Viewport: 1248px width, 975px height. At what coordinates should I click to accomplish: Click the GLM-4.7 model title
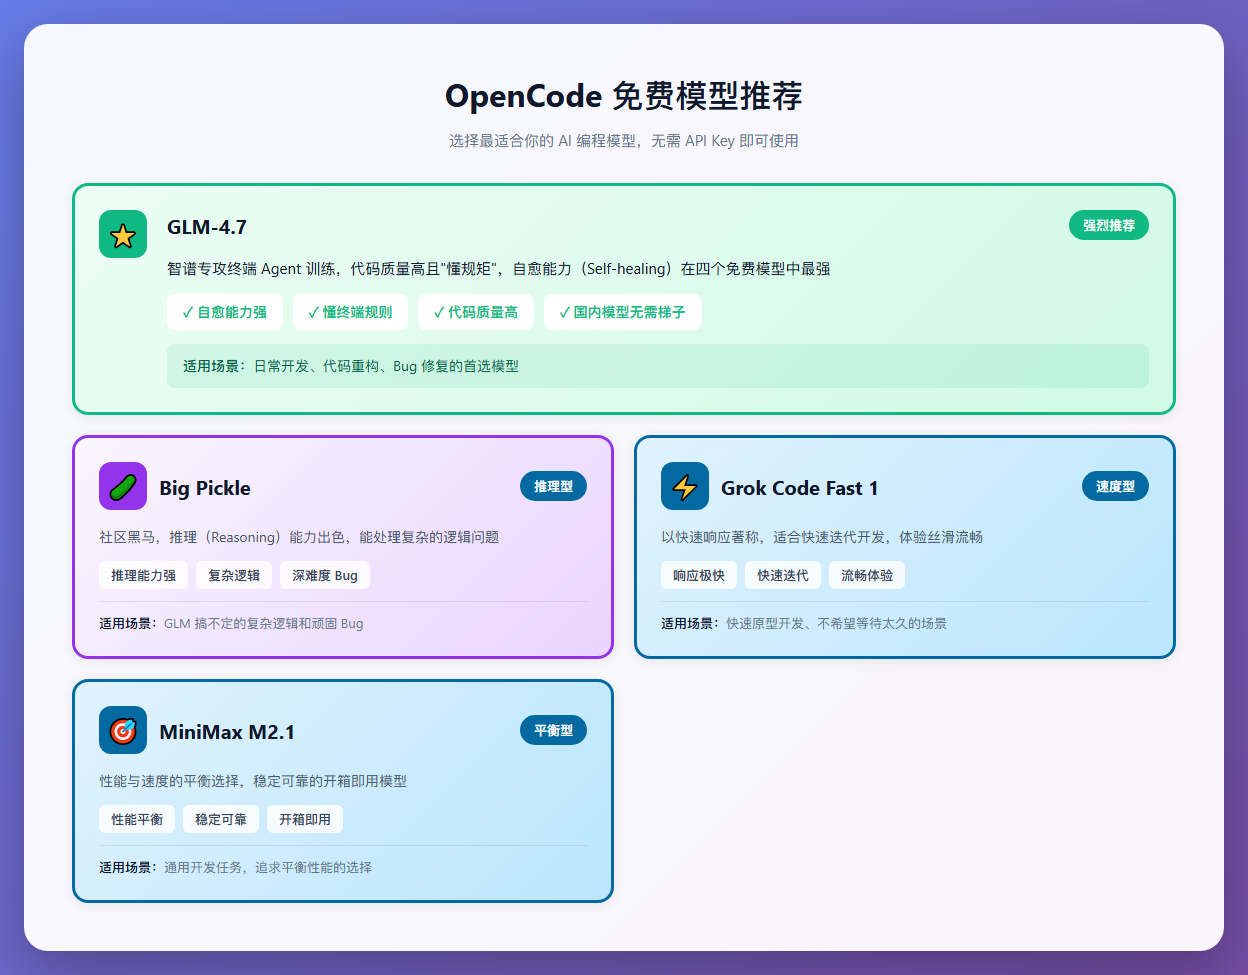(x=207, y=227)
